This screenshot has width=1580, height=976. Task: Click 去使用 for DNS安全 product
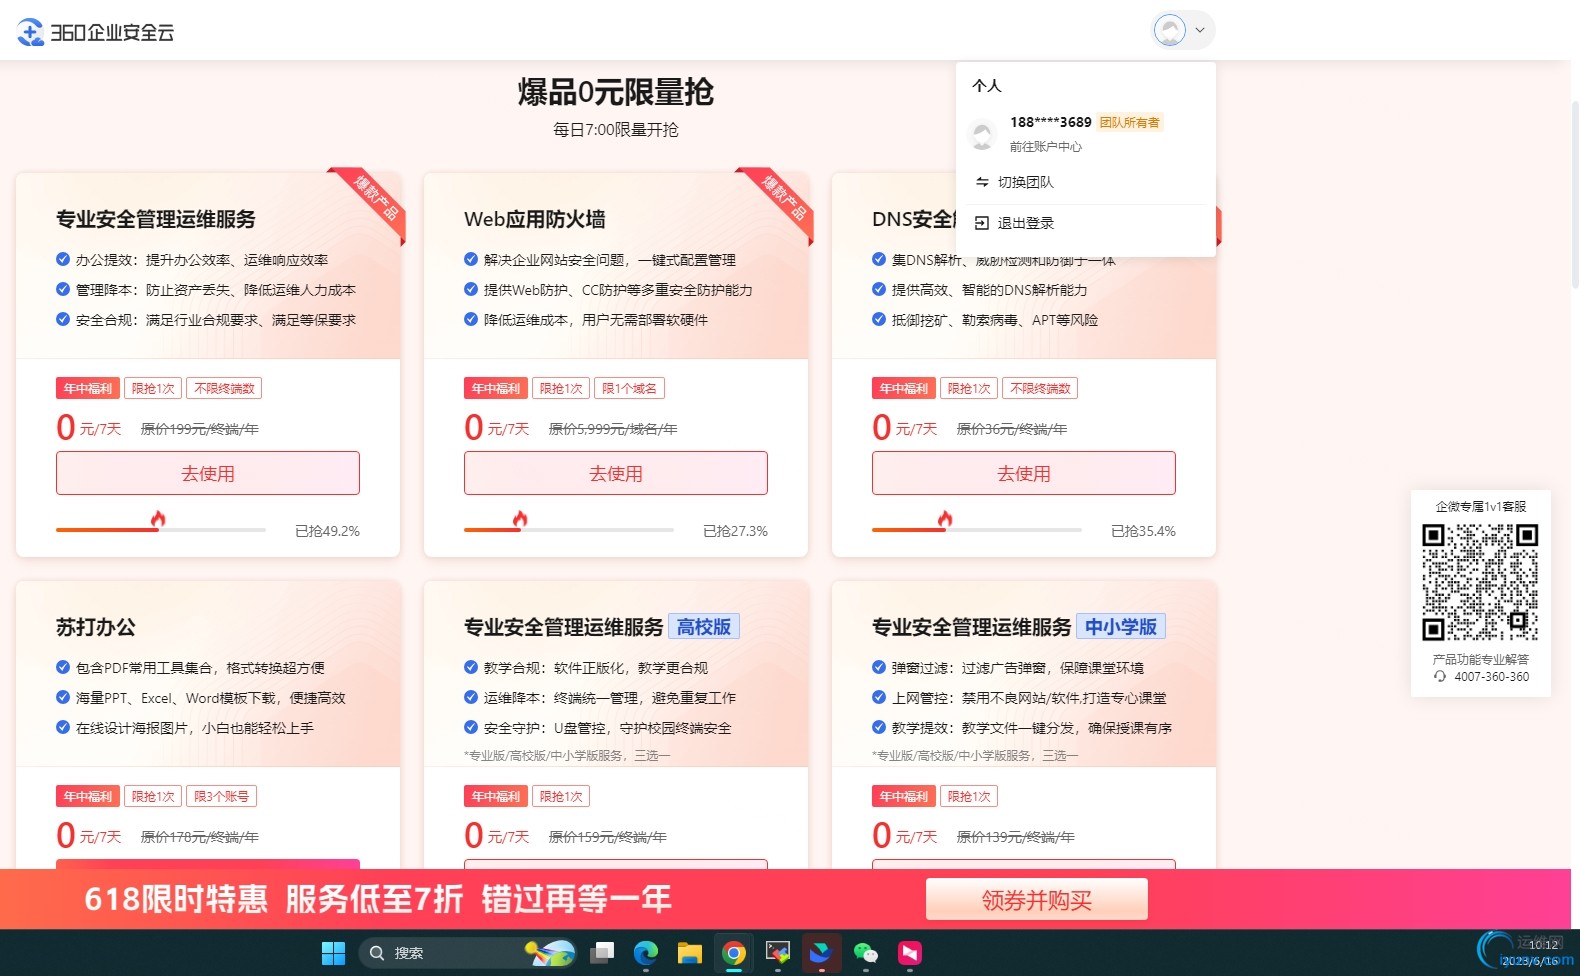tap(1024, 473)
